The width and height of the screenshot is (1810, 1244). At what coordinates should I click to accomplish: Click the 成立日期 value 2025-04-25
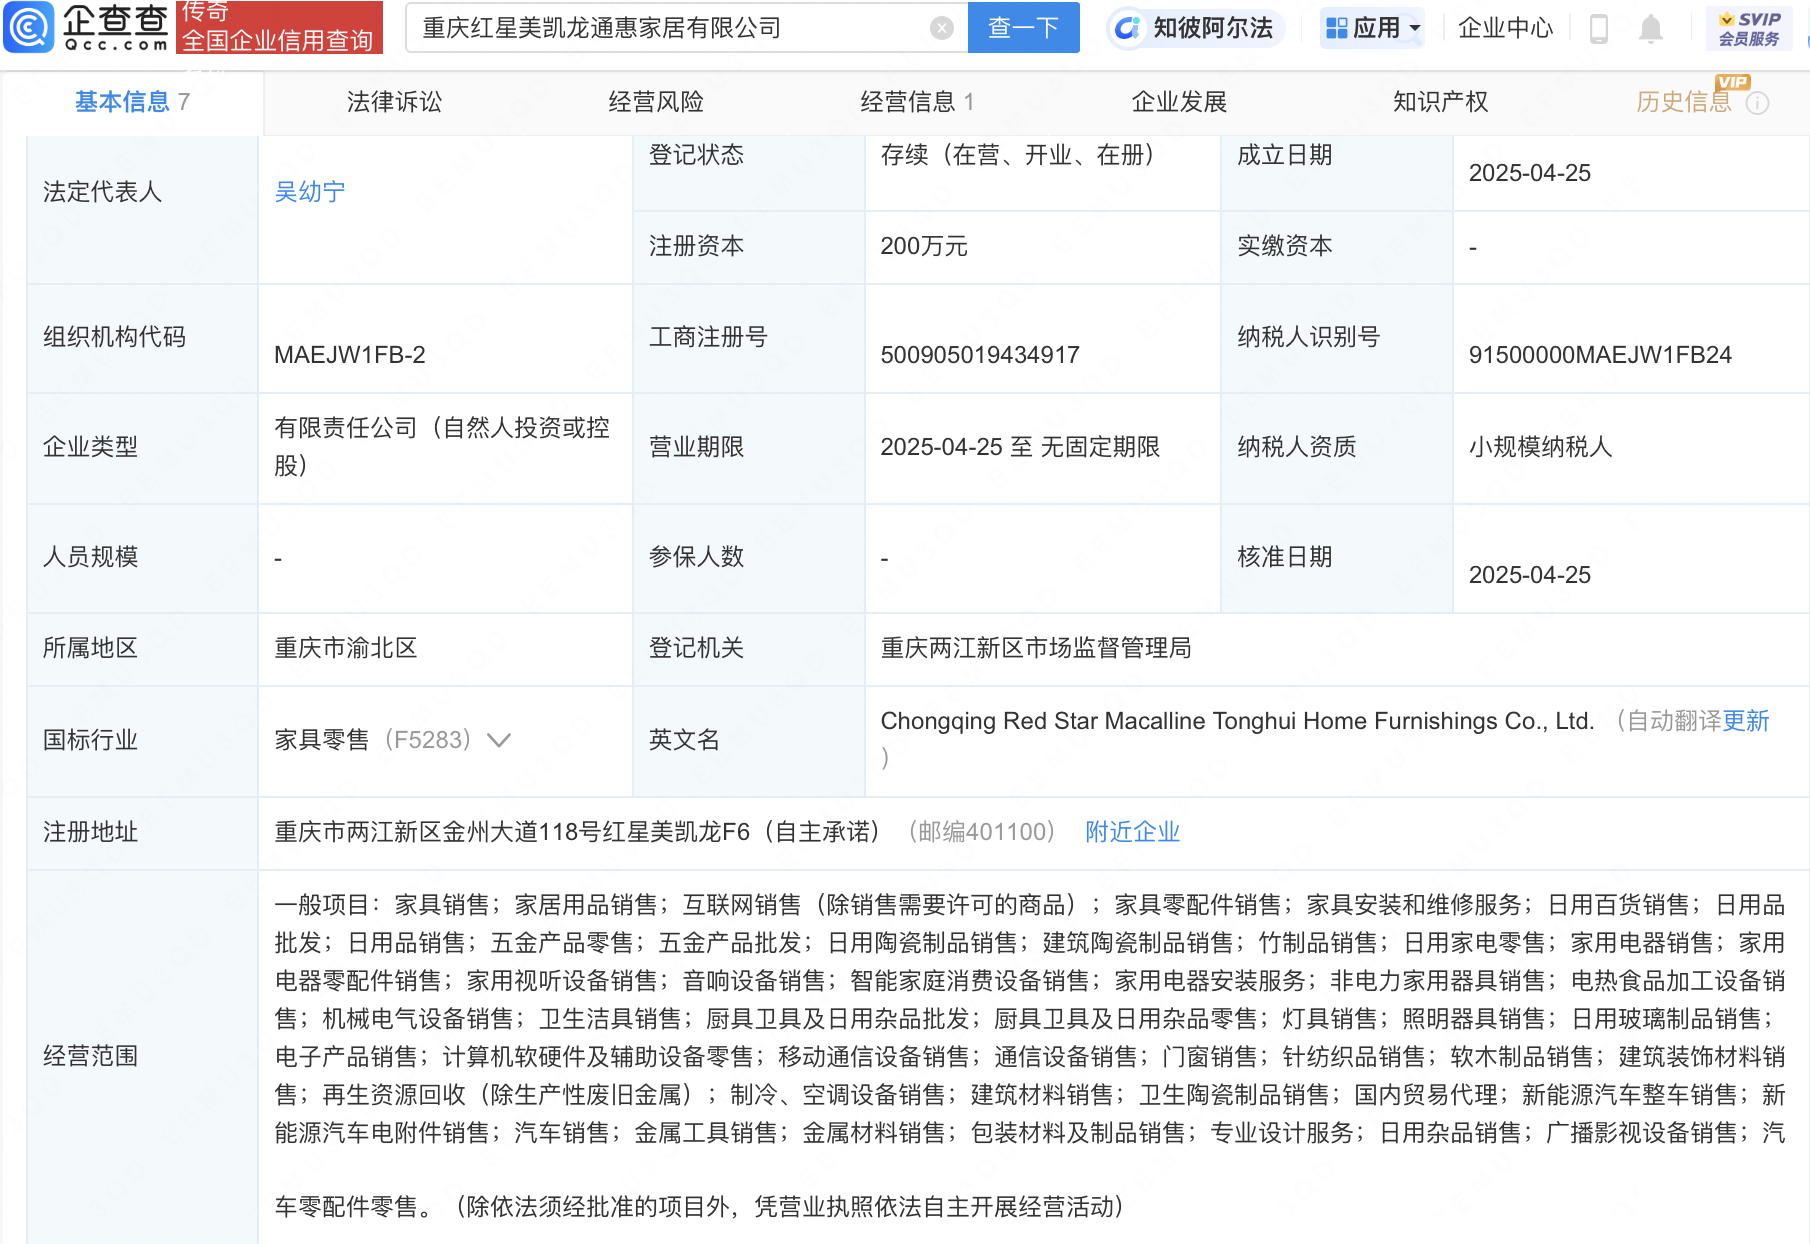[1529, 173]
